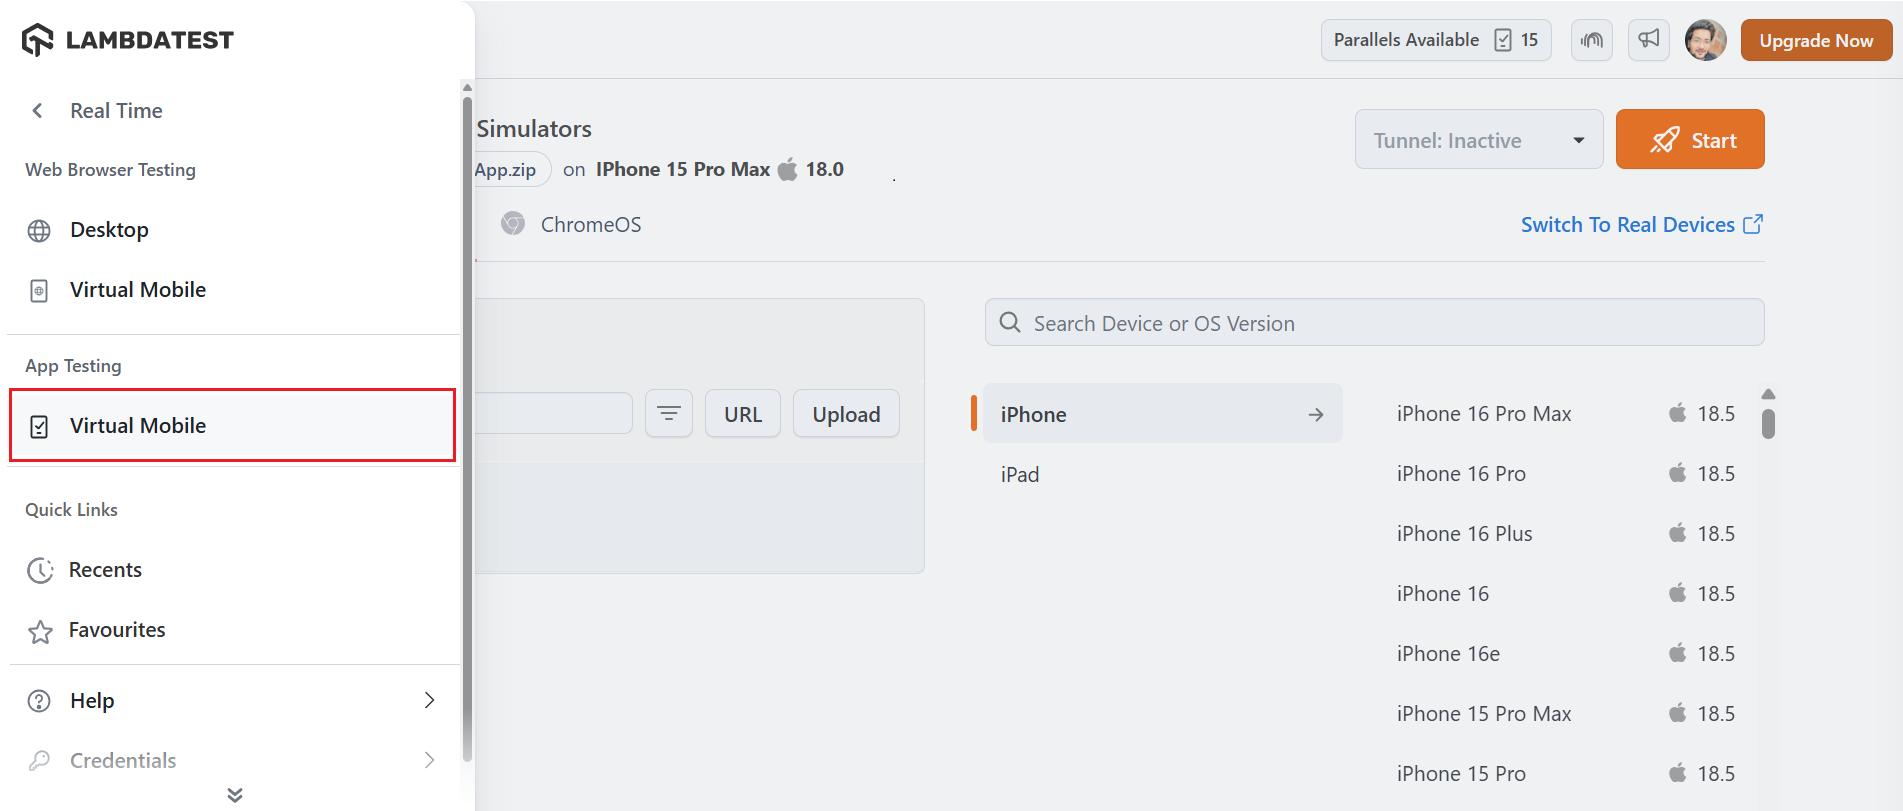The height and width of the screenshot is (811, 1903).
Task: Switch to the iPad device category
Action: click(1019, 474)
